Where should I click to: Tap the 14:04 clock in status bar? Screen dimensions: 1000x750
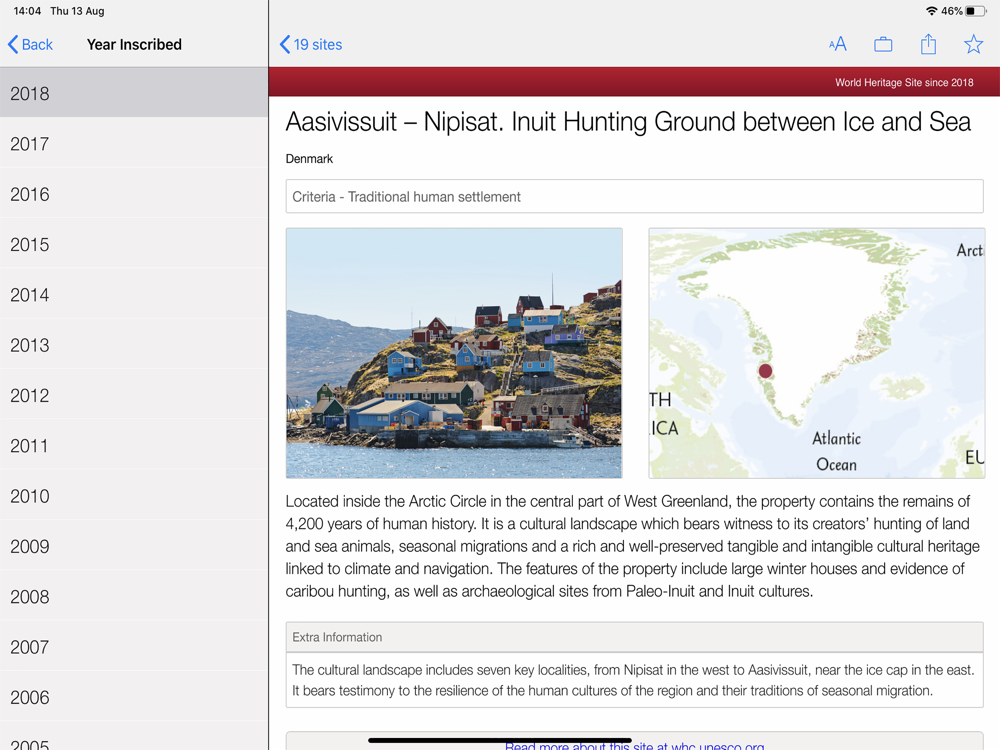(x=27, y=11)
